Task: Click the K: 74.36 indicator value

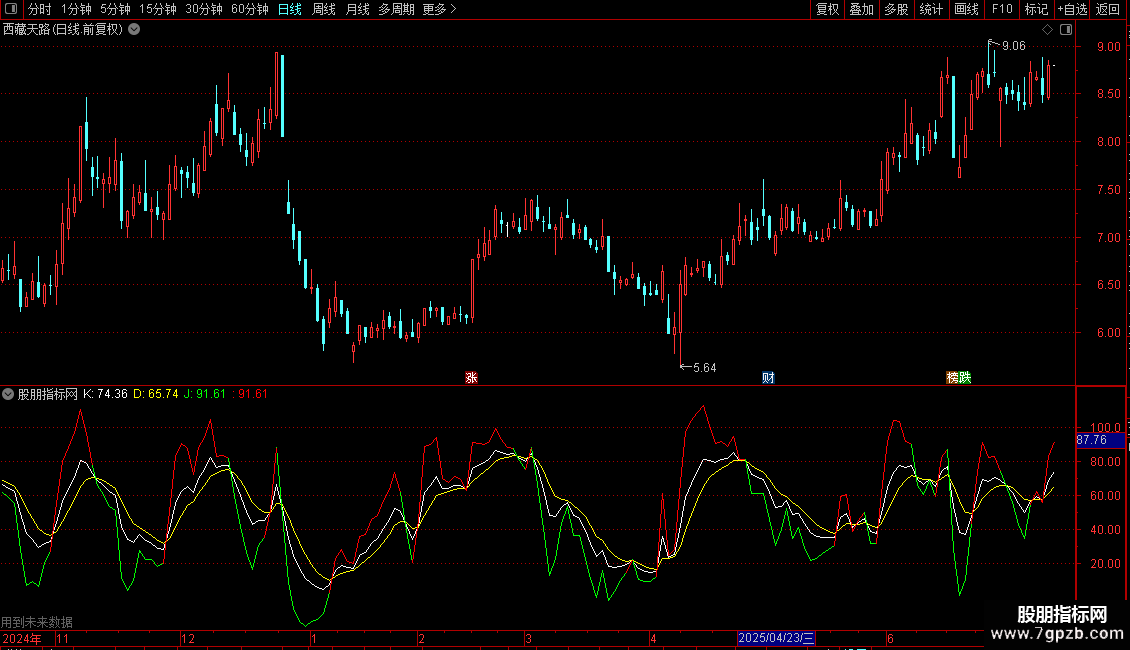Action: tap(105, 394)
